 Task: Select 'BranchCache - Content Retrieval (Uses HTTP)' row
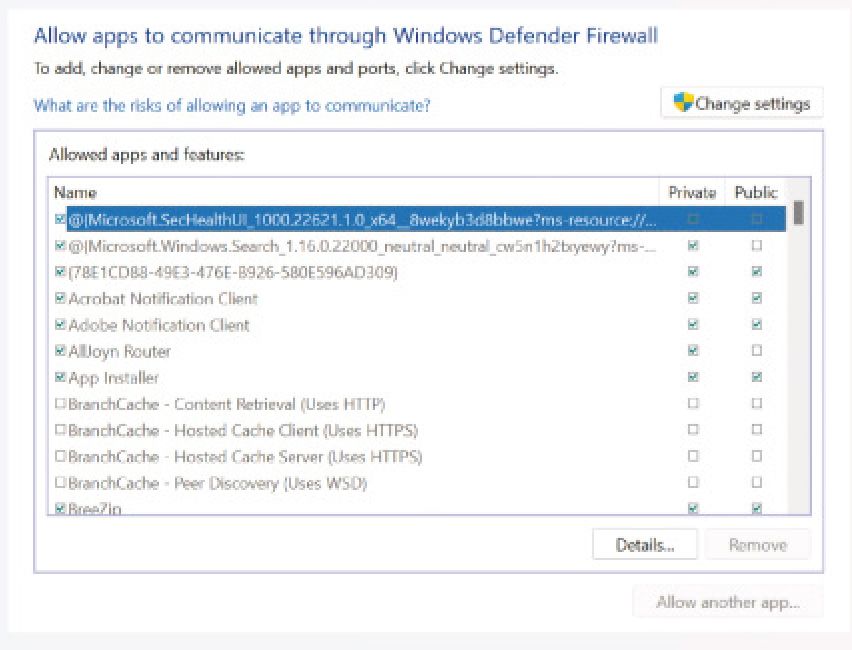227,404
